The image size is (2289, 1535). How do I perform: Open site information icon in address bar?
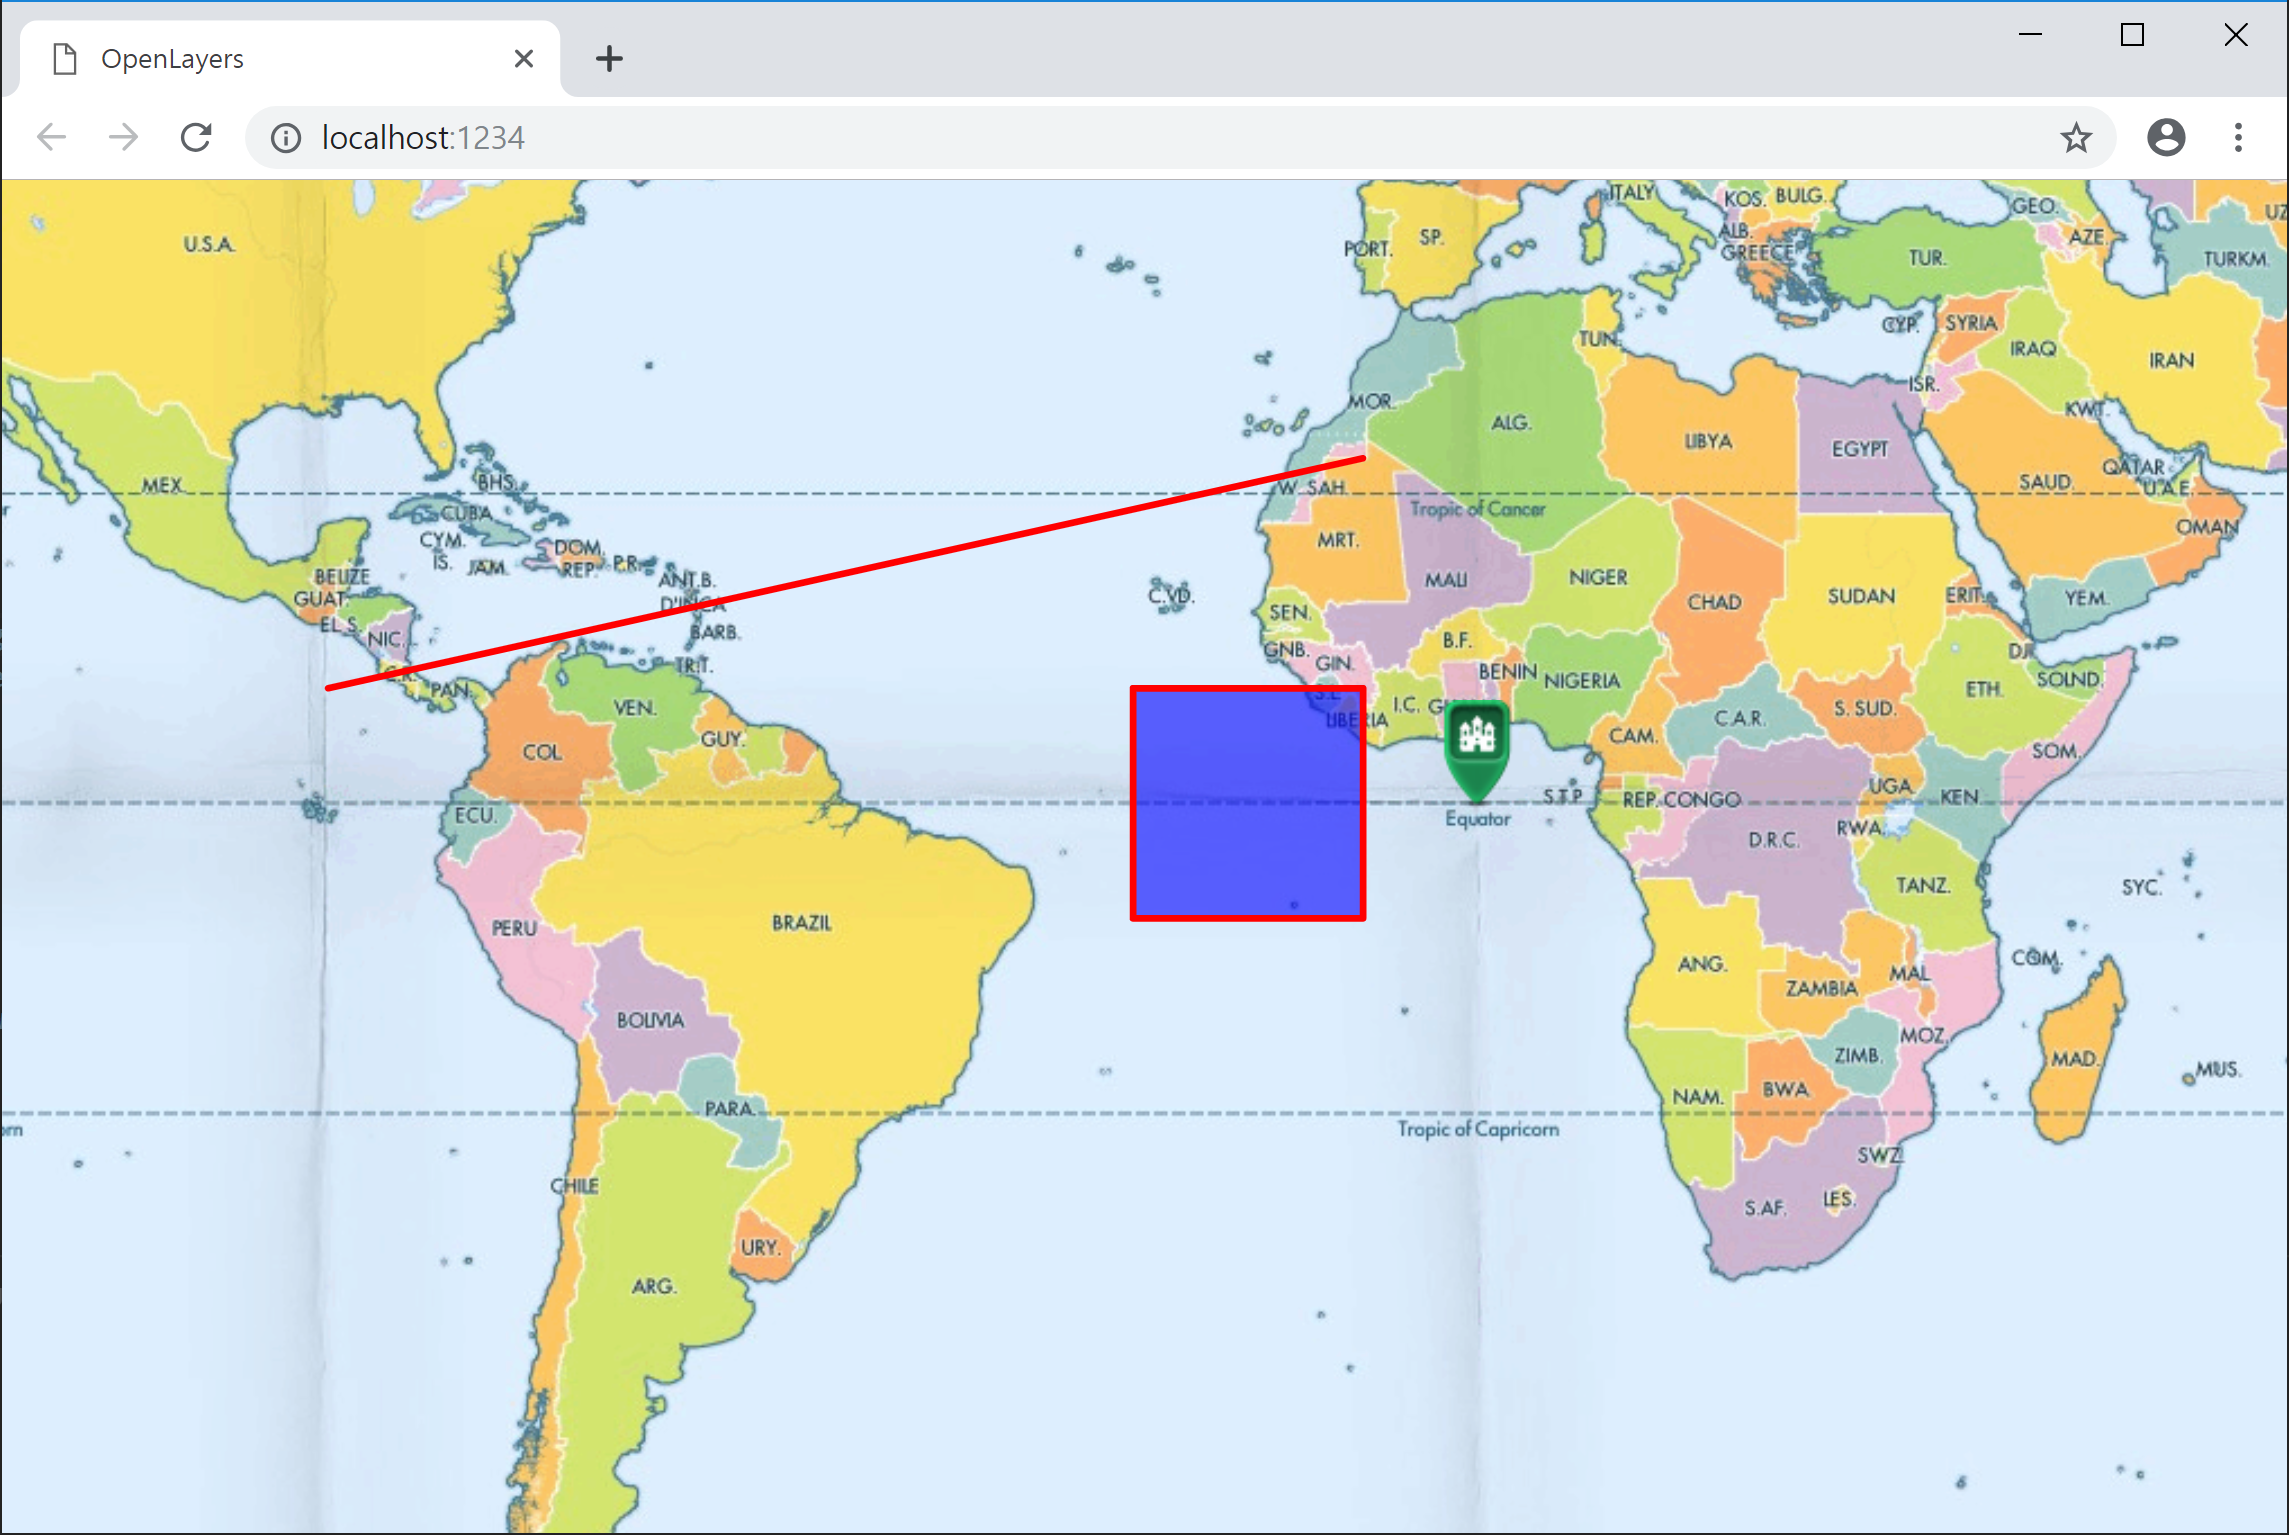tap(286, 138)
